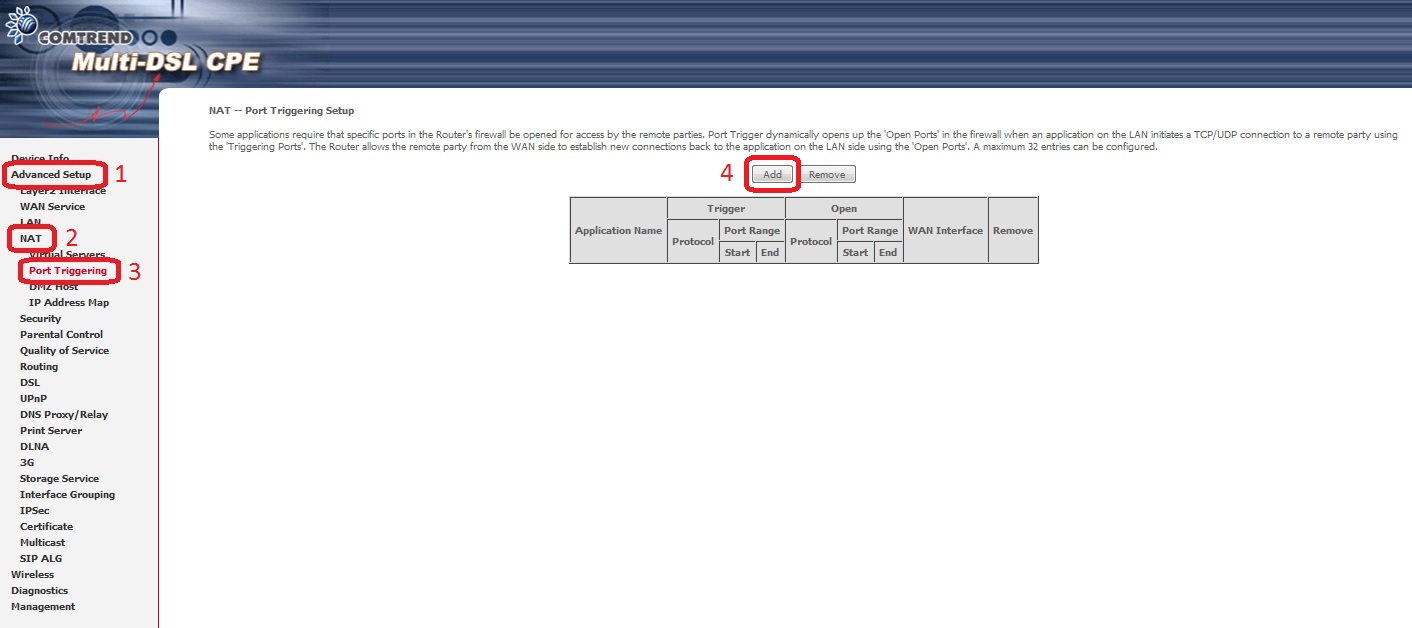Click the Remove button

pyautogui.click(x=826, y=175)
